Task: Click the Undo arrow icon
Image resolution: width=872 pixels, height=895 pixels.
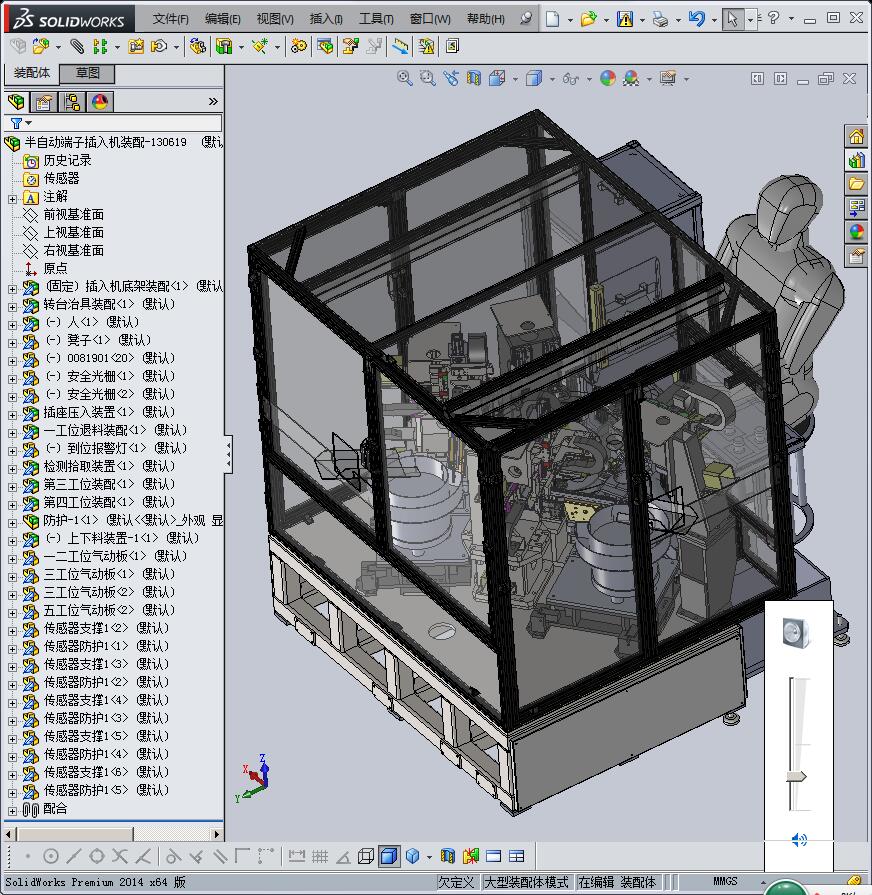Action: tap(696, 19)
